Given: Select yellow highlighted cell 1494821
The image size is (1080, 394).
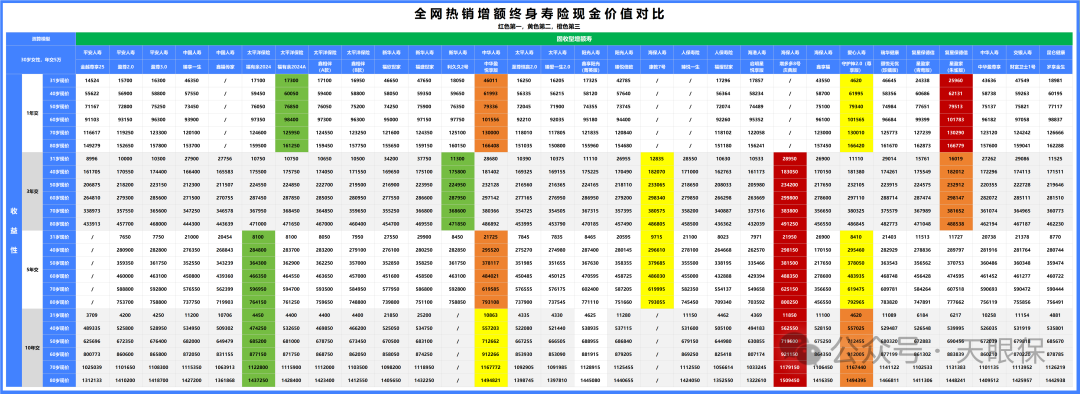Looking at the screenshot, I should [x=491, y=379].
